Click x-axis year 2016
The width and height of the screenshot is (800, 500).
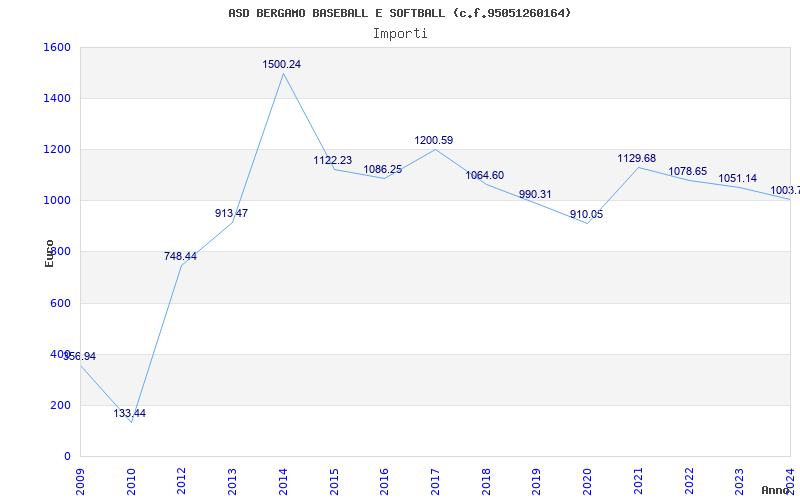[x=384, y=481]
